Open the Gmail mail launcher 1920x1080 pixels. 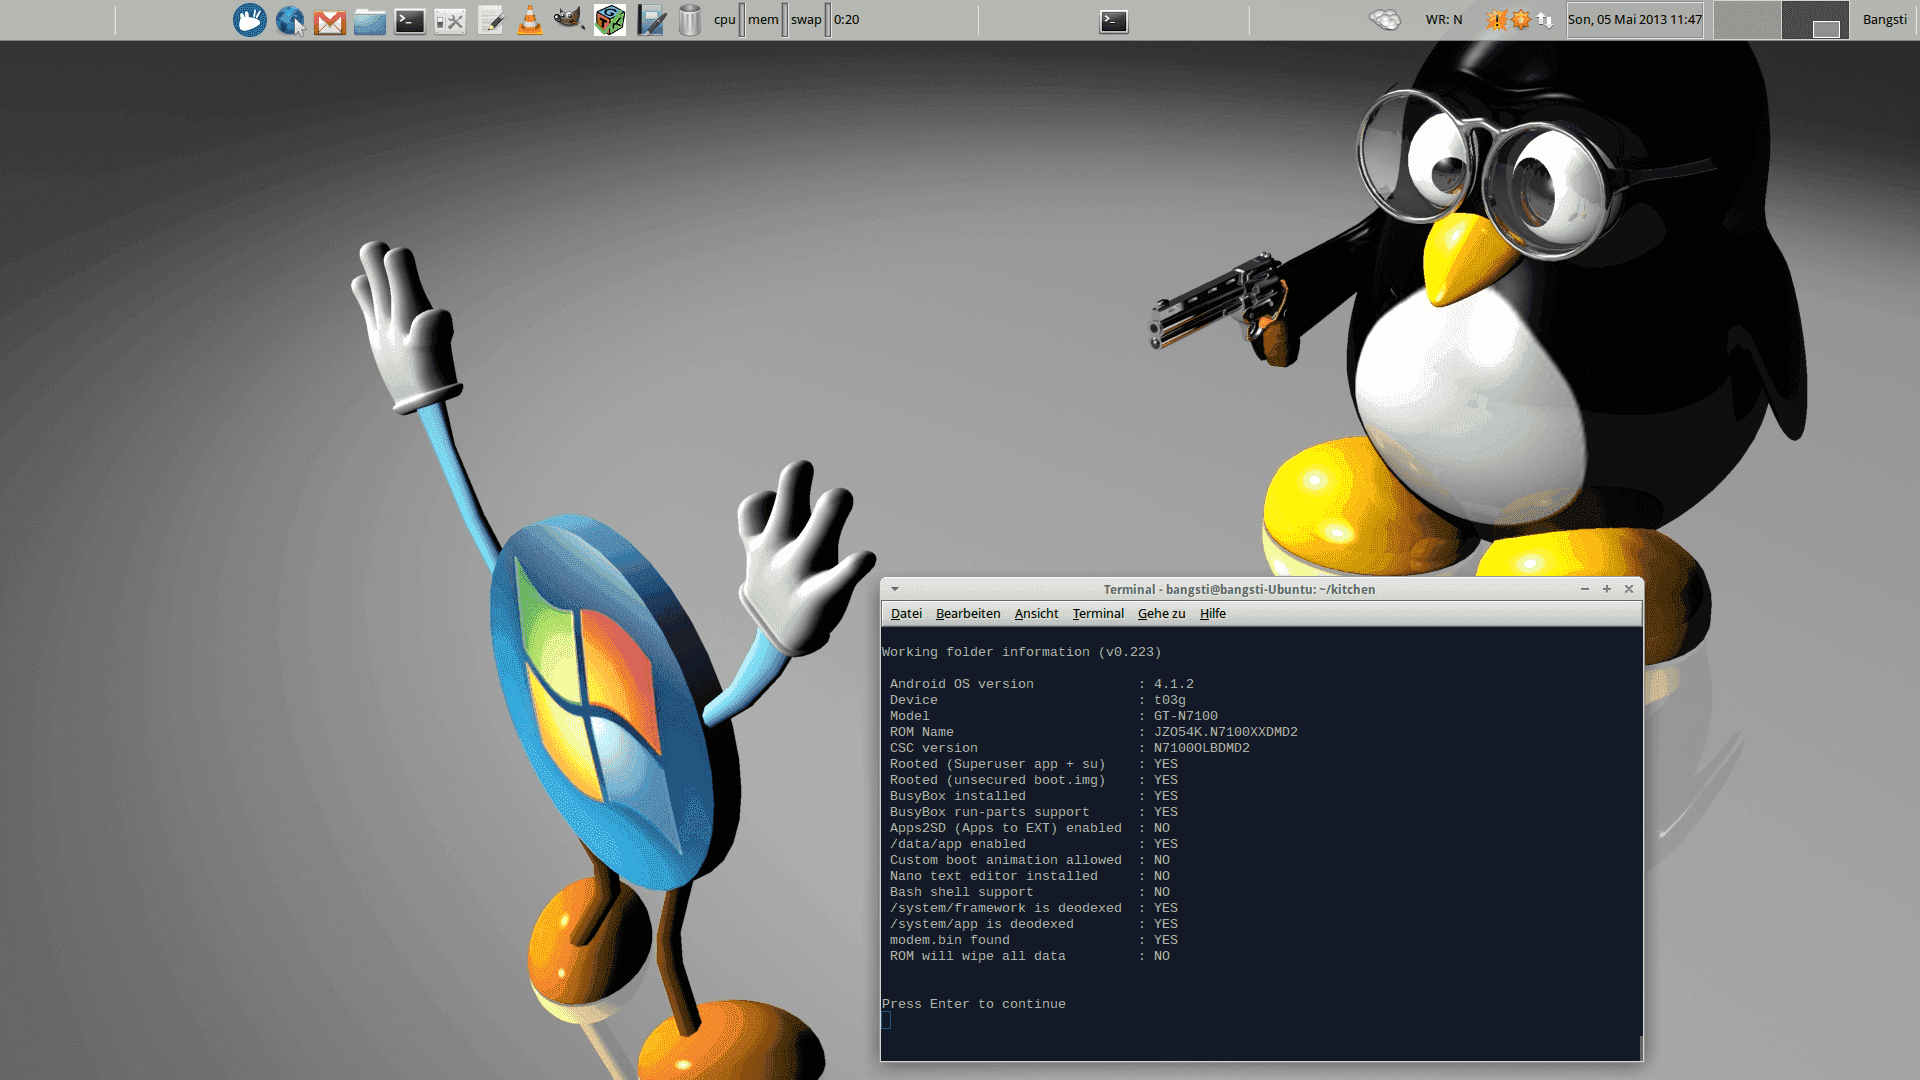(330, 21)
